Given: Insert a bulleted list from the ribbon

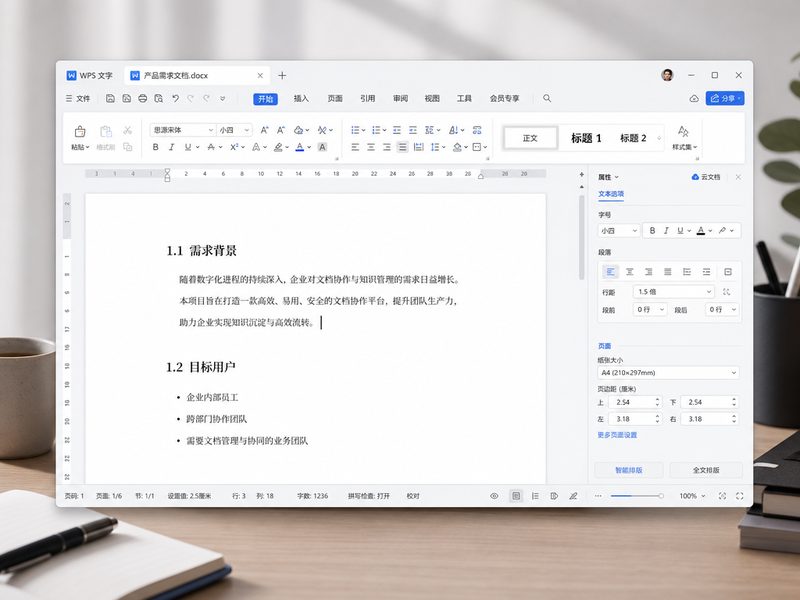Looking at the screenshot, I should click(x=356, y=130).
